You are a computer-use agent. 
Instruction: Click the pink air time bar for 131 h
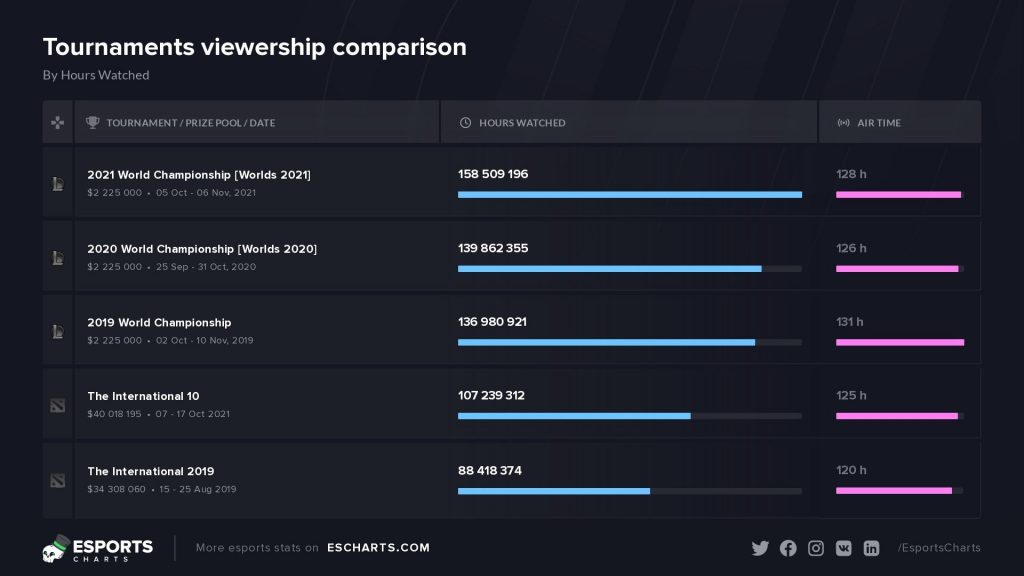coord(900,342)
